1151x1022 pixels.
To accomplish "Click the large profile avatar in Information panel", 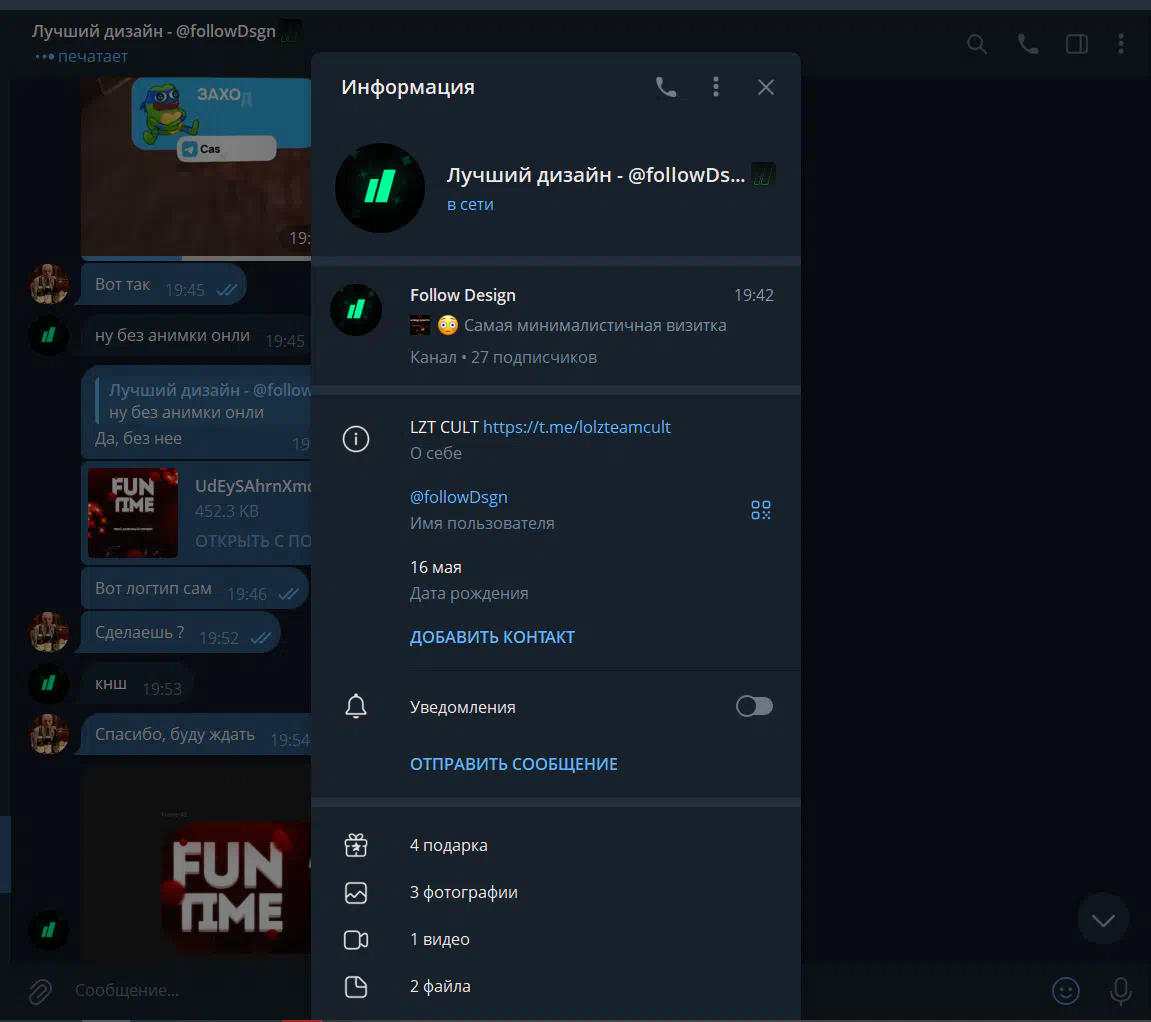I will pyautogui.click(x=380, y=187).
